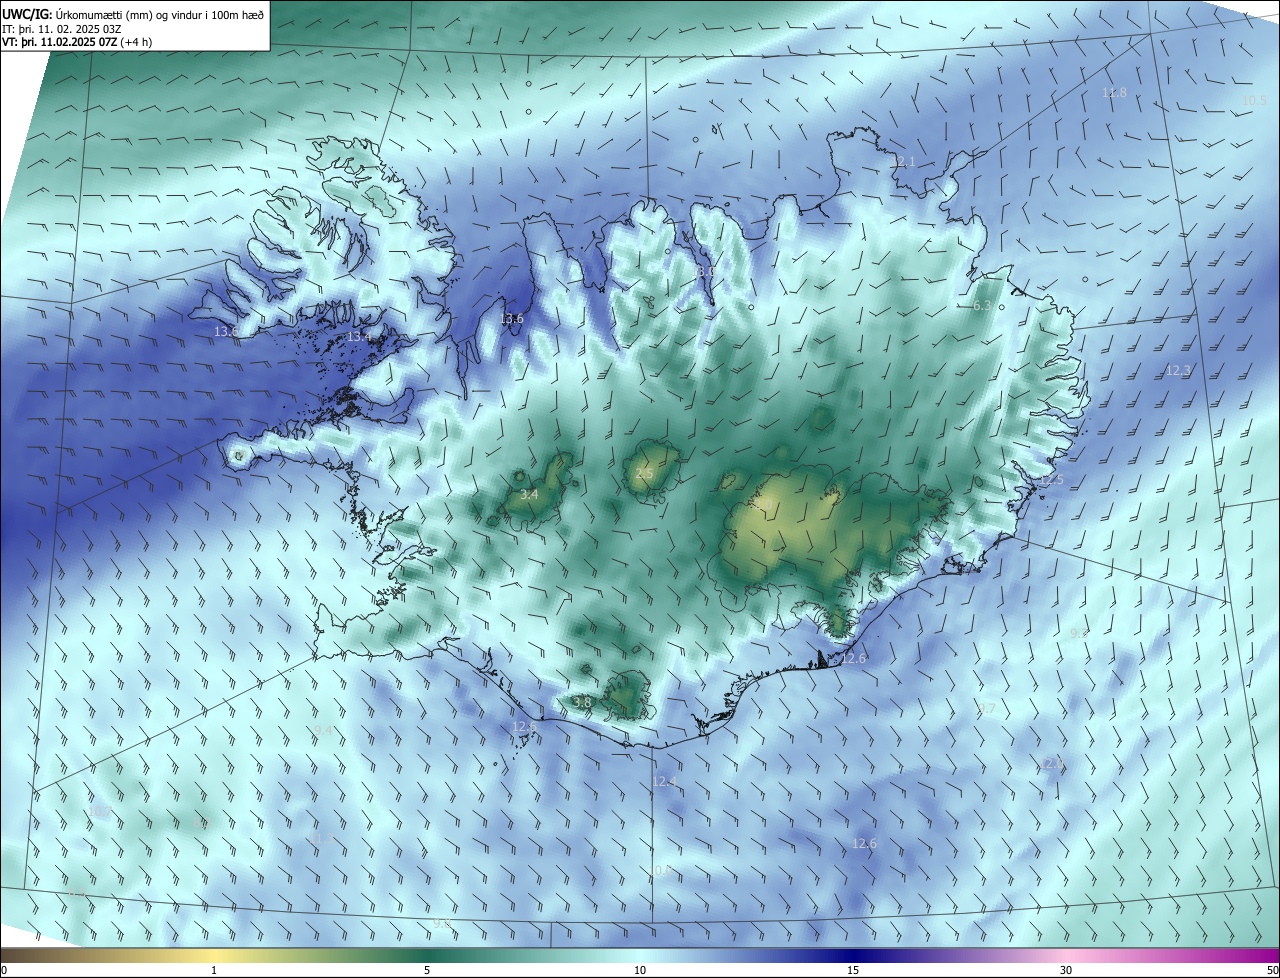
Task: Click the legend tick label "1"
Action: coord(214,970)
